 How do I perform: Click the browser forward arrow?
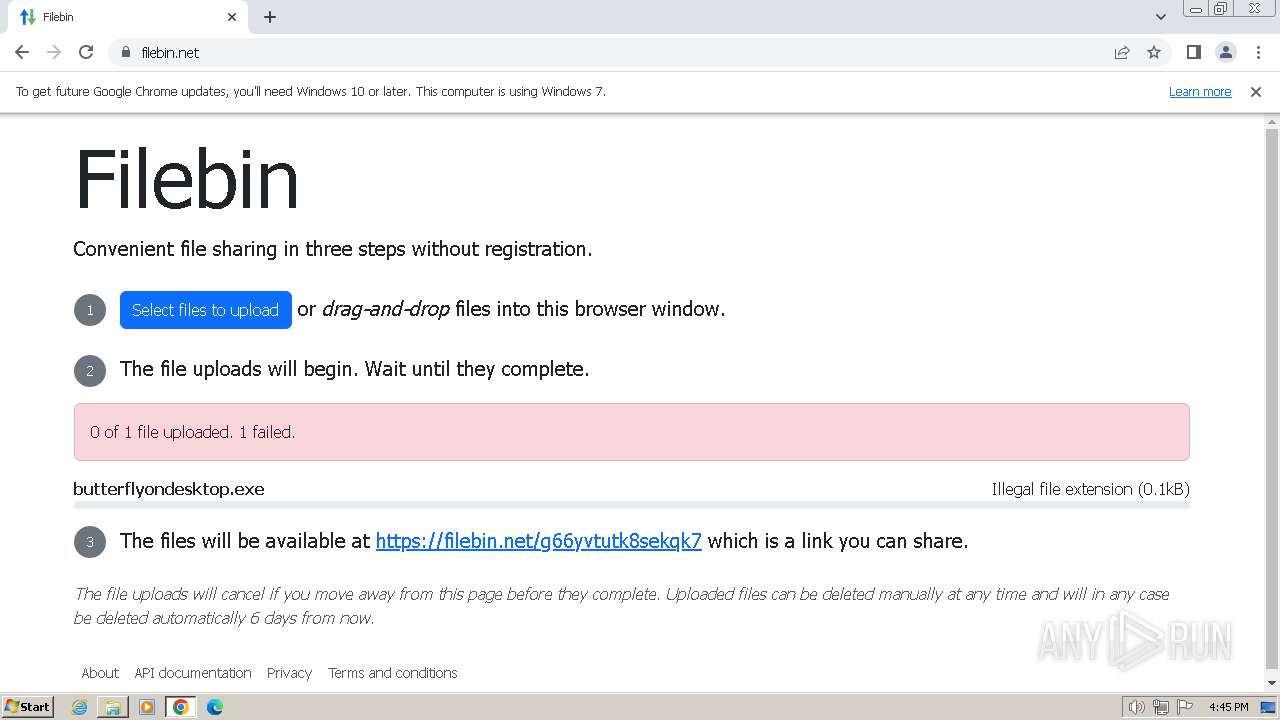(54, 52)
